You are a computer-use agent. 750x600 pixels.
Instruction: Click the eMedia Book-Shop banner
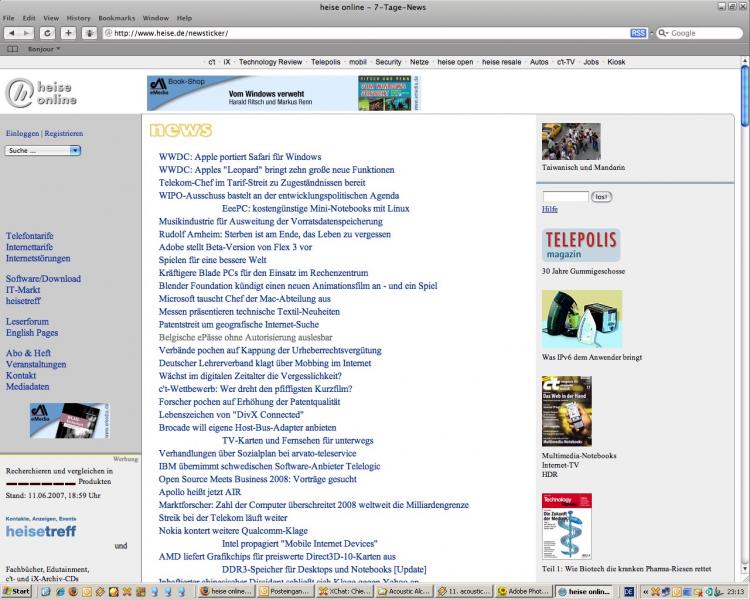click(284, 93)
